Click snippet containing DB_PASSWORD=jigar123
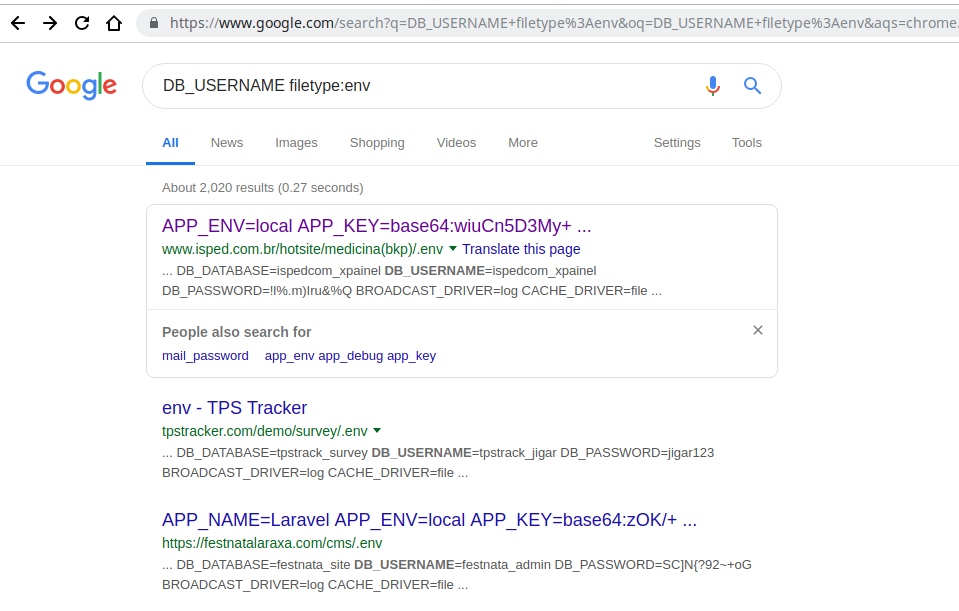Screen dimensions: 959x611 438,462
